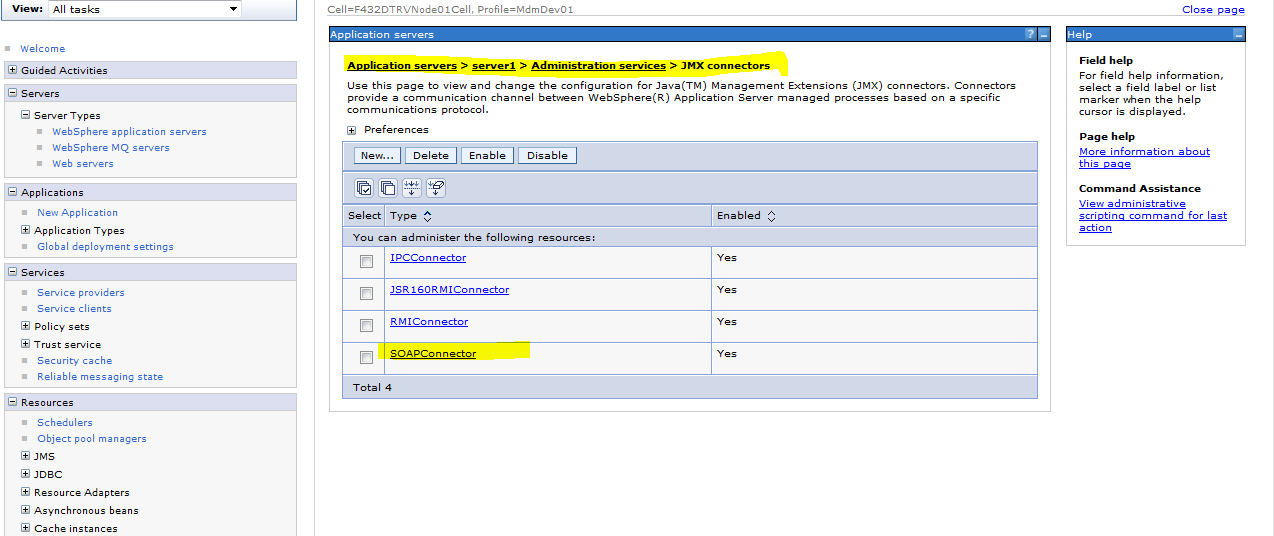The image size is (1274, 536).
Task: Collapse the Servers navigation section
Action: click(x=12, y=93)
